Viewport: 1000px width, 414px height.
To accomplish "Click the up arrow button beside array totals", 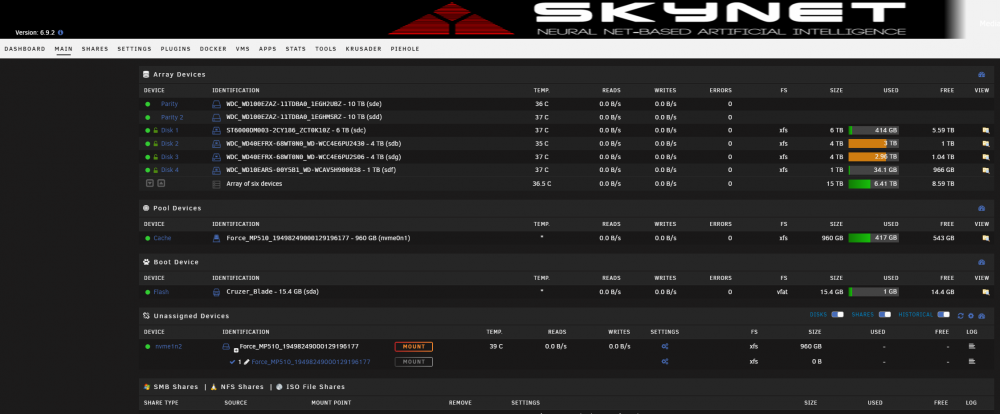I will coord(161,183).
